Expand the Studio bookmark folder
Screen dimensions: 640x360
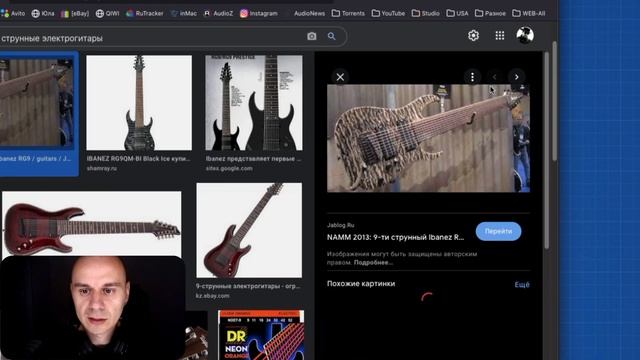(x=426, y=13)
